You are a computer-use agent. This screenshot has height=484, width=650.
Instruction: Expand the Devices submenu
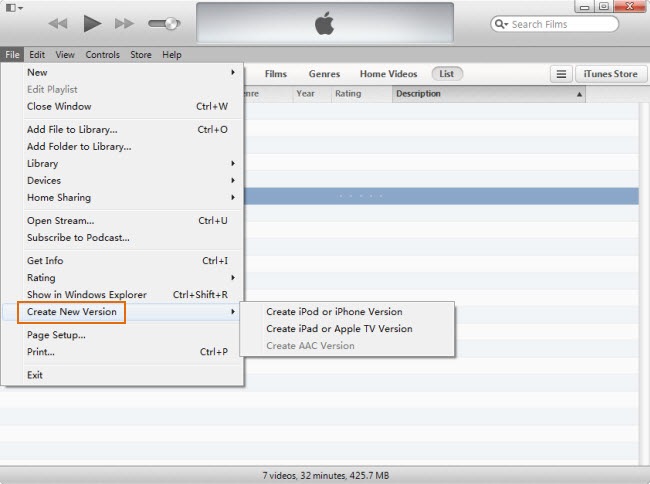click(x=131, y=180)
